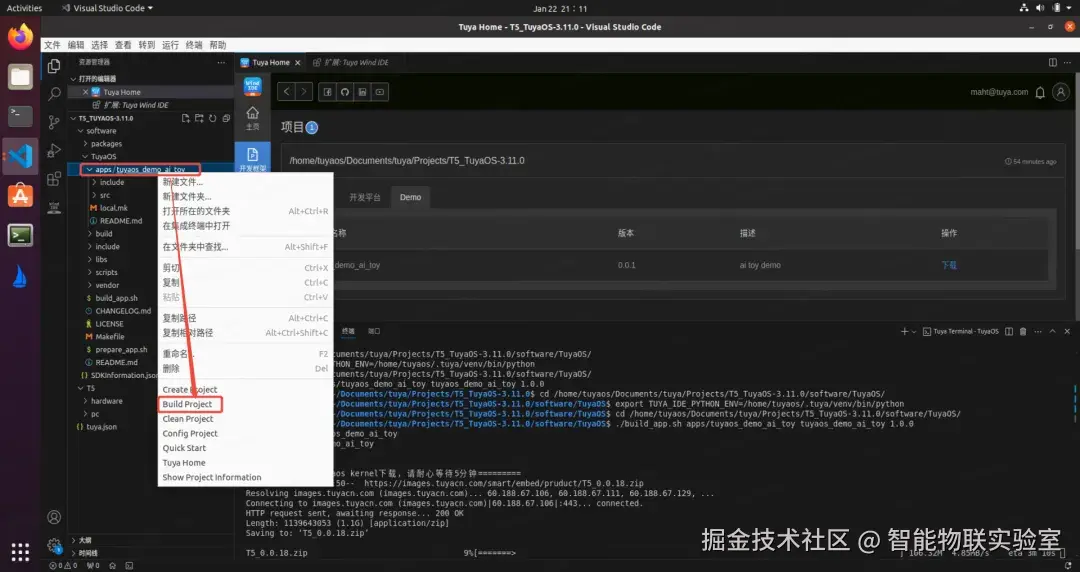Open the Manage gear icon in the activity bar

pyautogui.click(x=54, y=545)
